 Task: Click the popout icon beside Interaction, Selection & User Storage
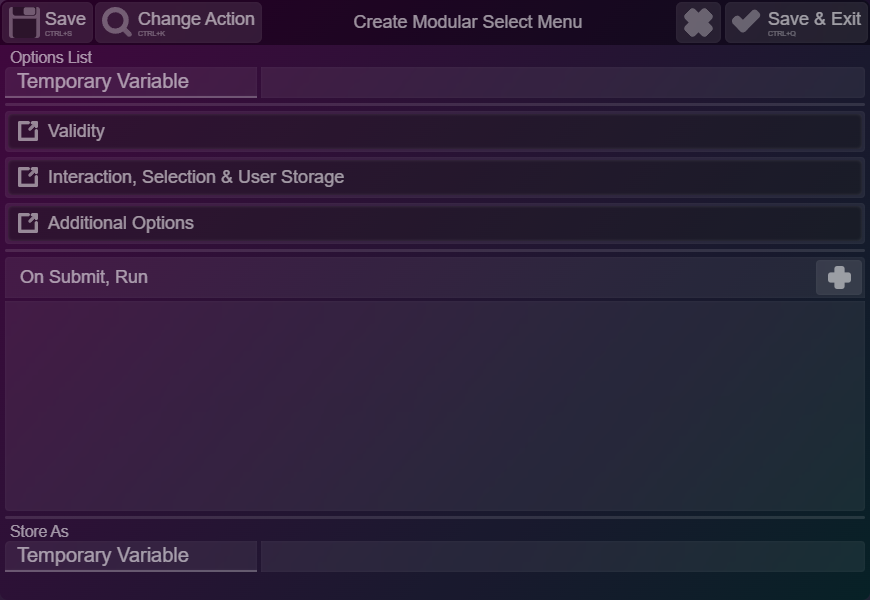(28, 177)
